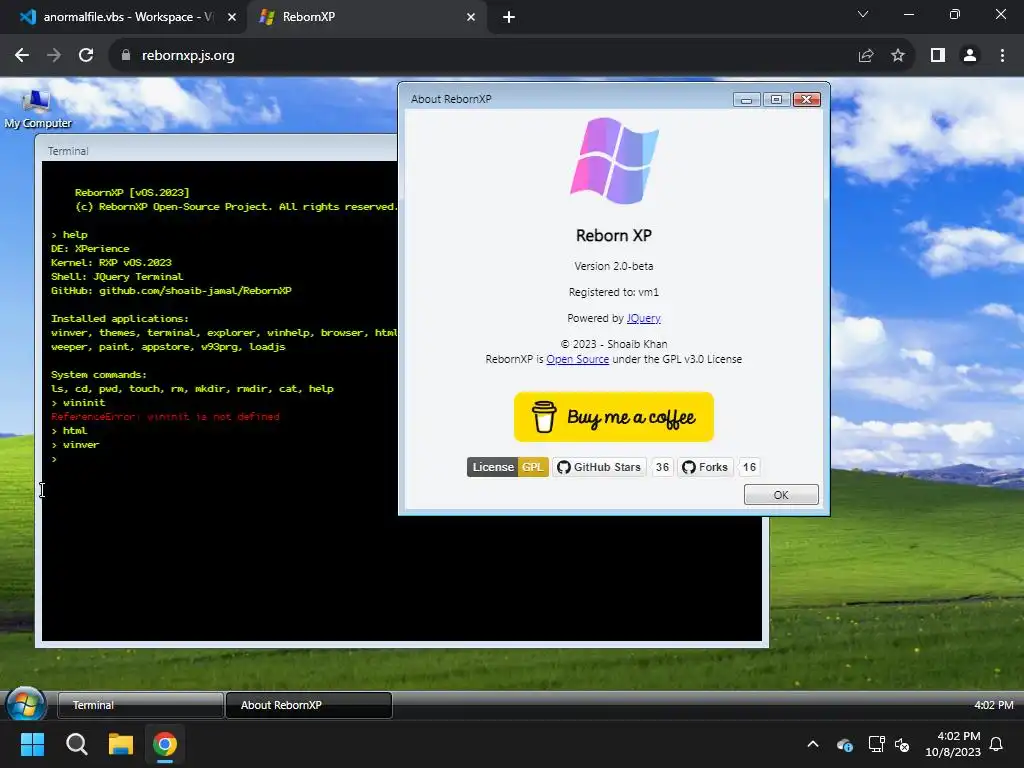Click the GitHub URL text in Terminal

(195, 291)
